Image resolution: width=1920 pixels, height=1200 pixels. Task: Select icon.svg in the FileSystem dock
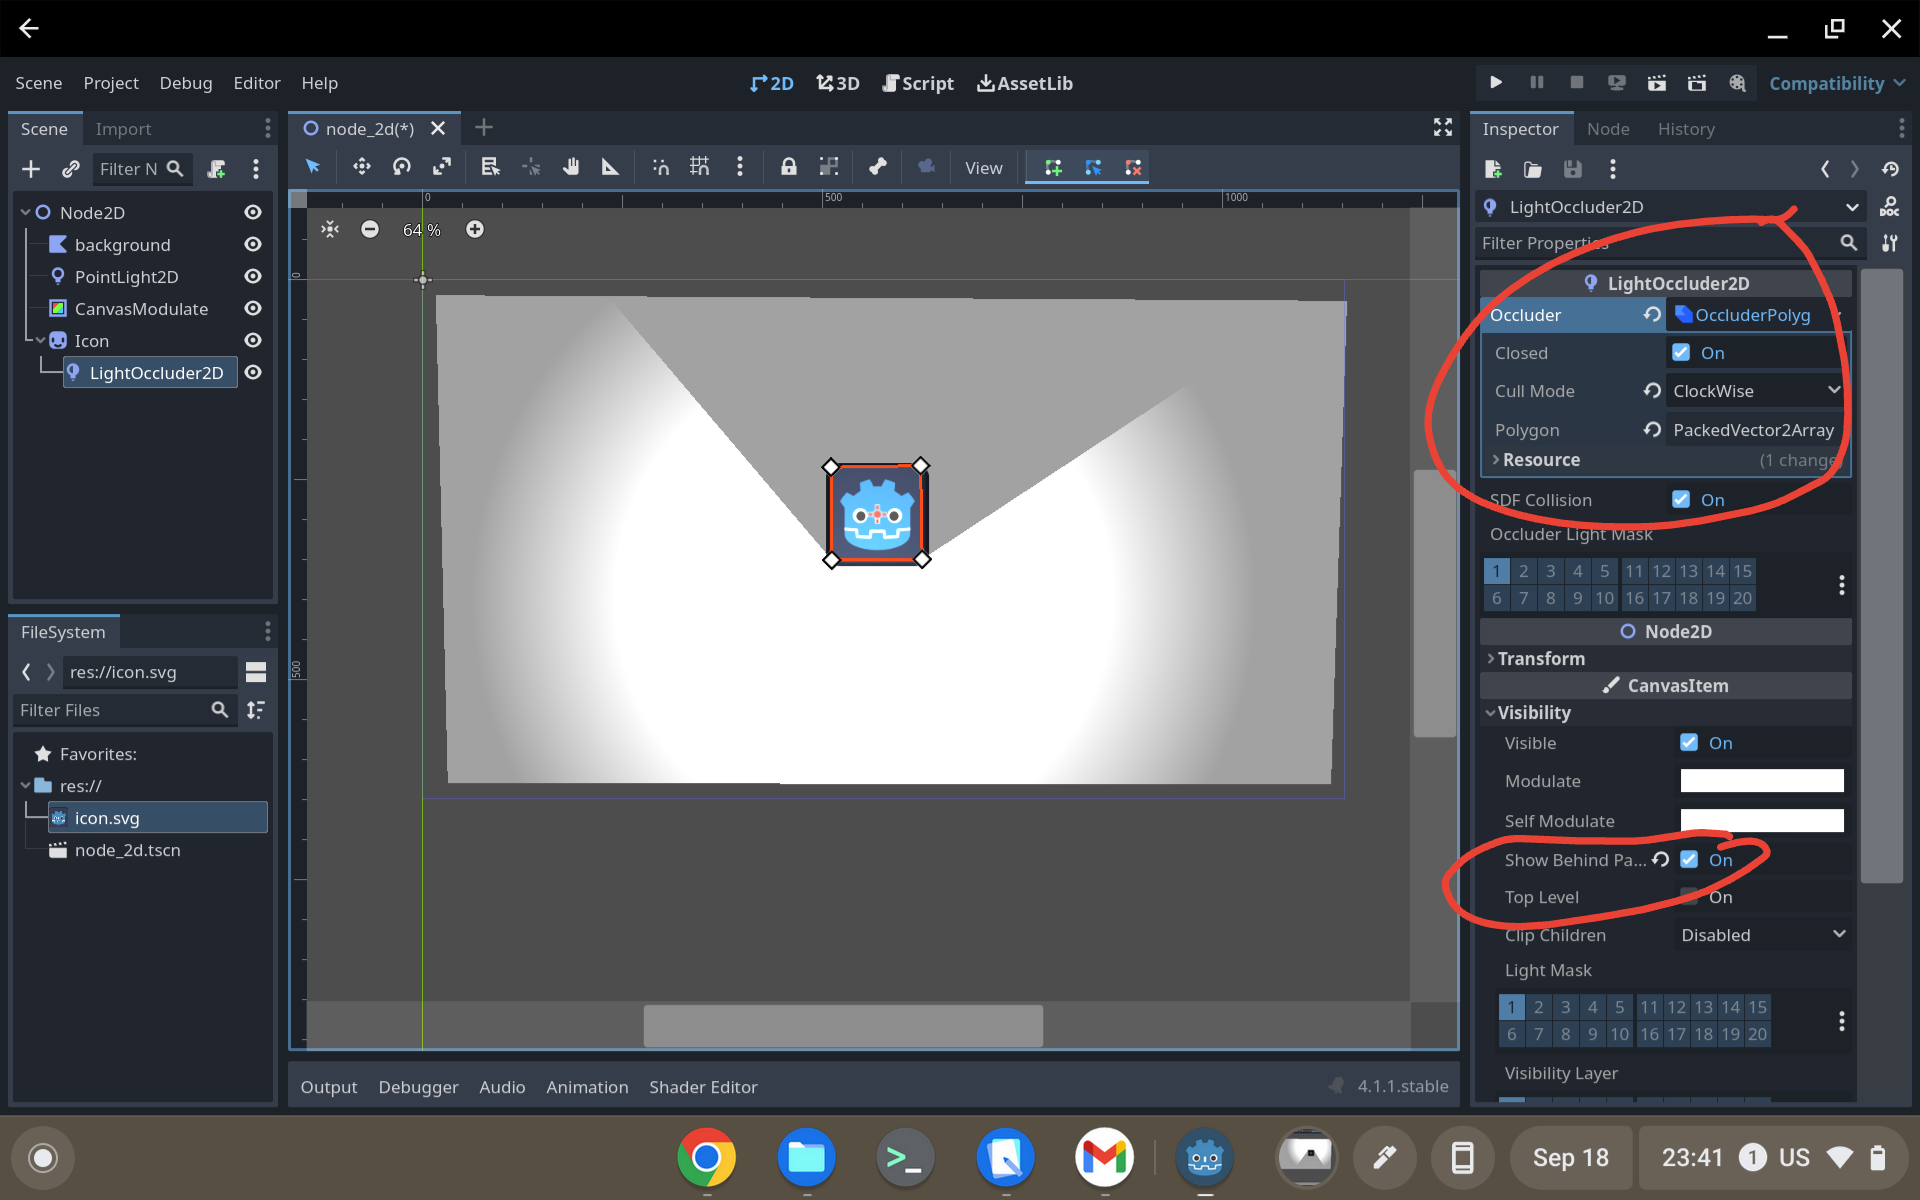(106, 817)
